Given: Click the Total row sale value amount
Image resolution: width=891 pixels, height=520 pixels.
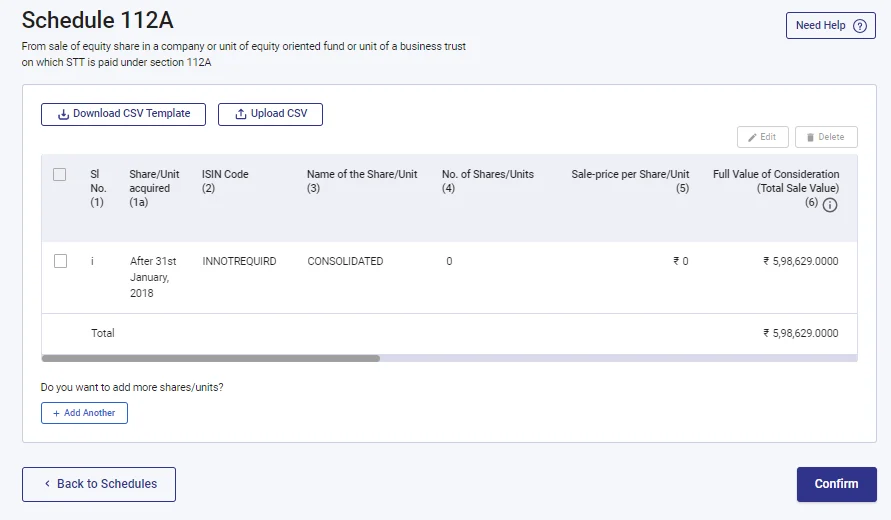Looking at the screenshot, I should click(800, 333).
